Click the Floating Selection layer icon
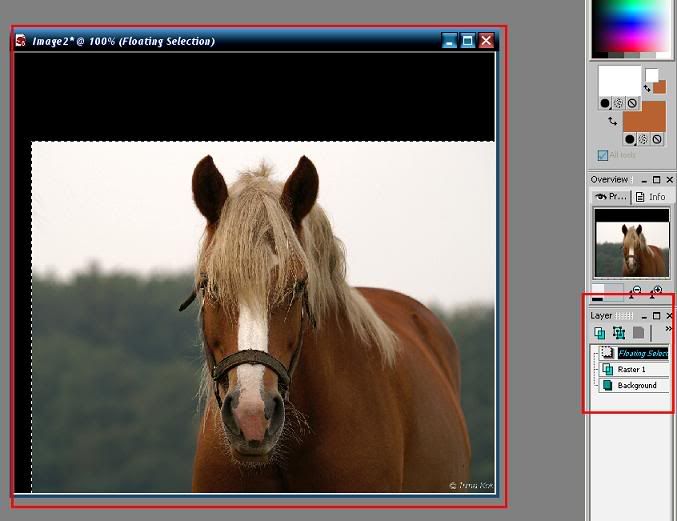Screen dimensions: 677x521 point(607,353)
